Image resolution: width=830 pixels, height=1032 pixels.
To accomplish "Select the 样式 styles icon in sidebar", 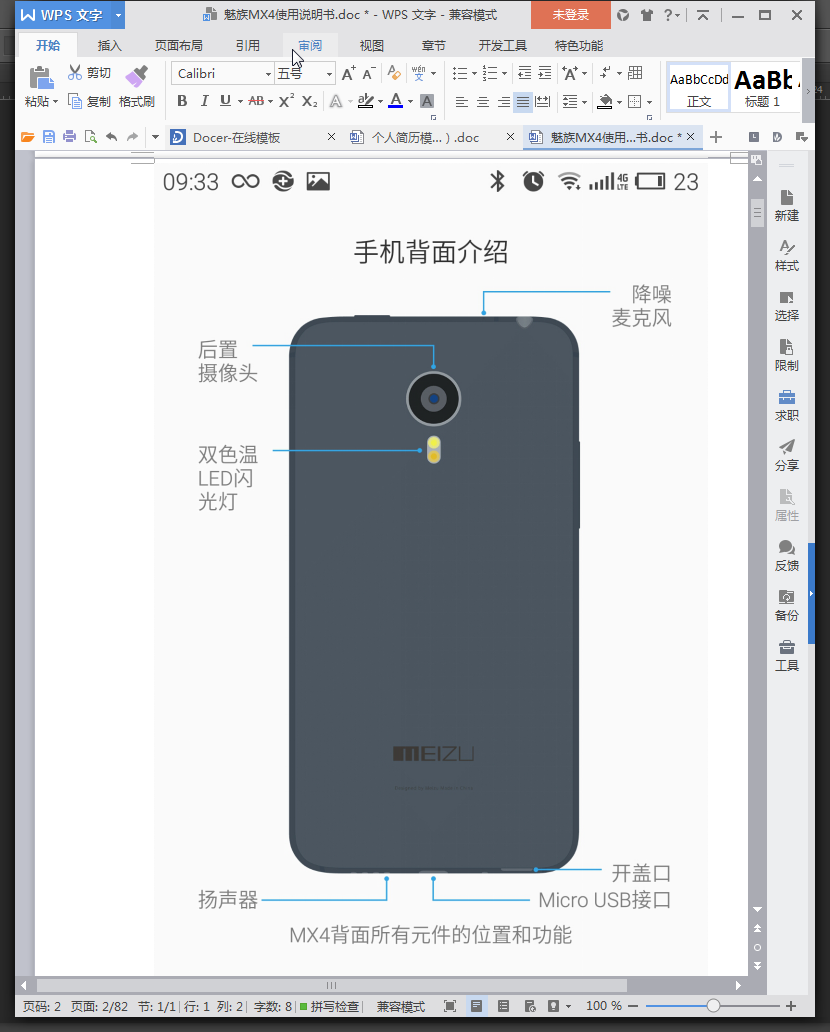I will click(x=786, y=256).
